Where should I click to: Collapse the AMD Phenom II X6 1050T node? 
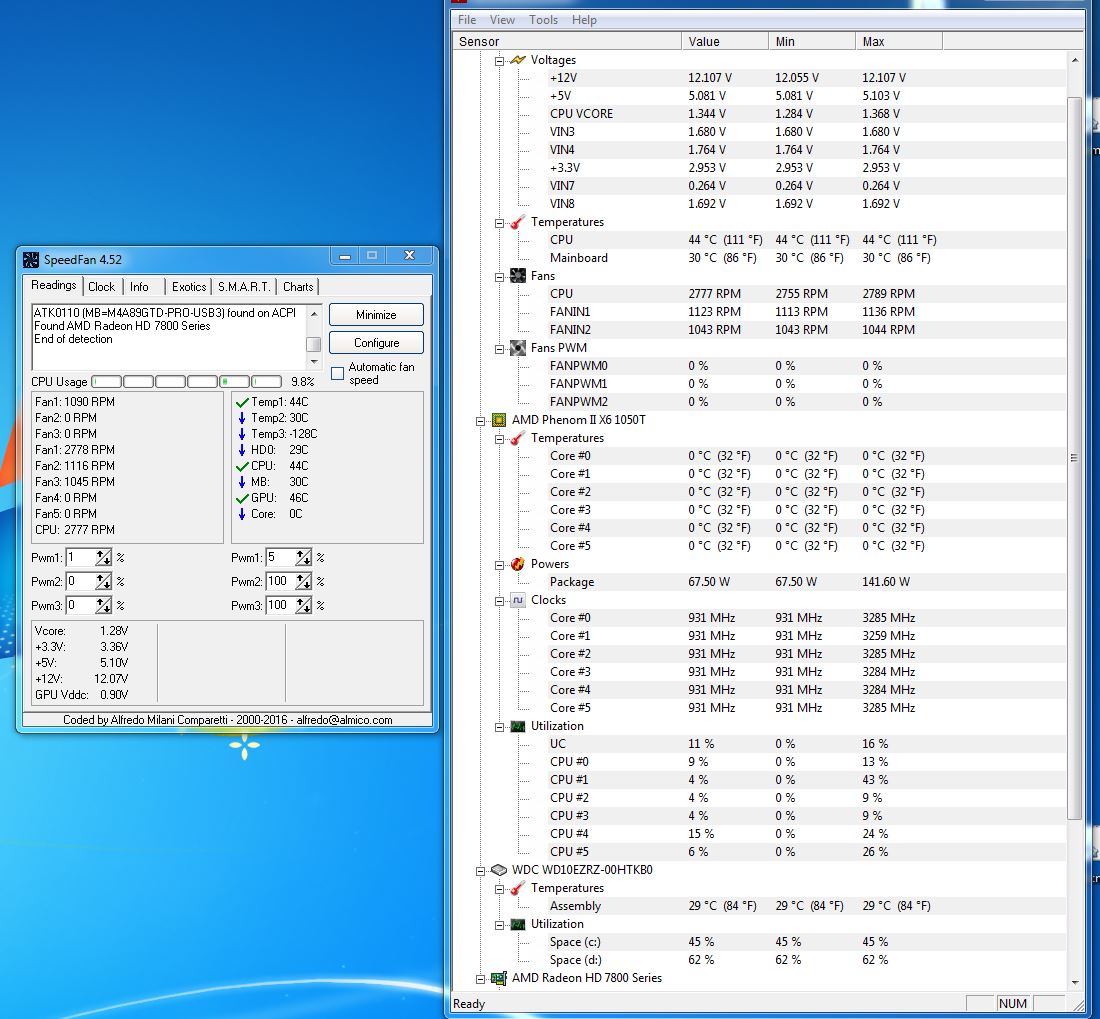481,421
